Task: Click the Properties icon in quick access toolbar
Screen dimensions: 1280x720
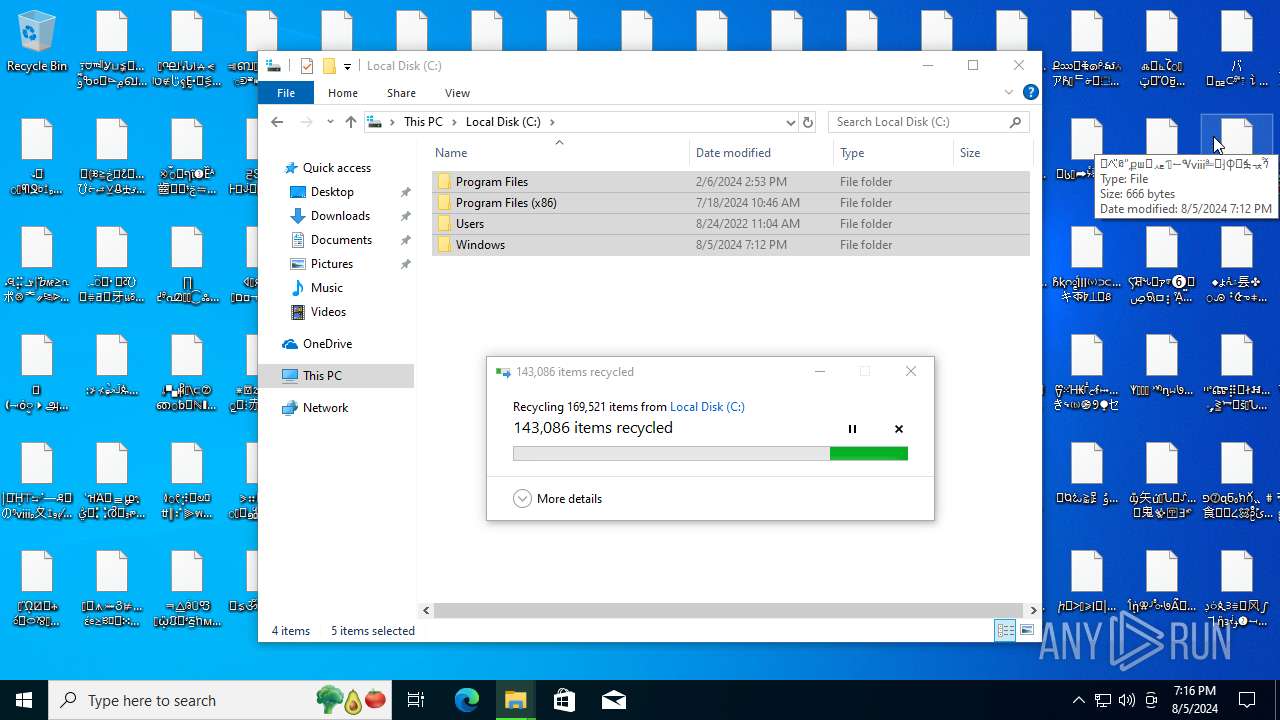Action: pyautogui.click(x=307, y=66)
